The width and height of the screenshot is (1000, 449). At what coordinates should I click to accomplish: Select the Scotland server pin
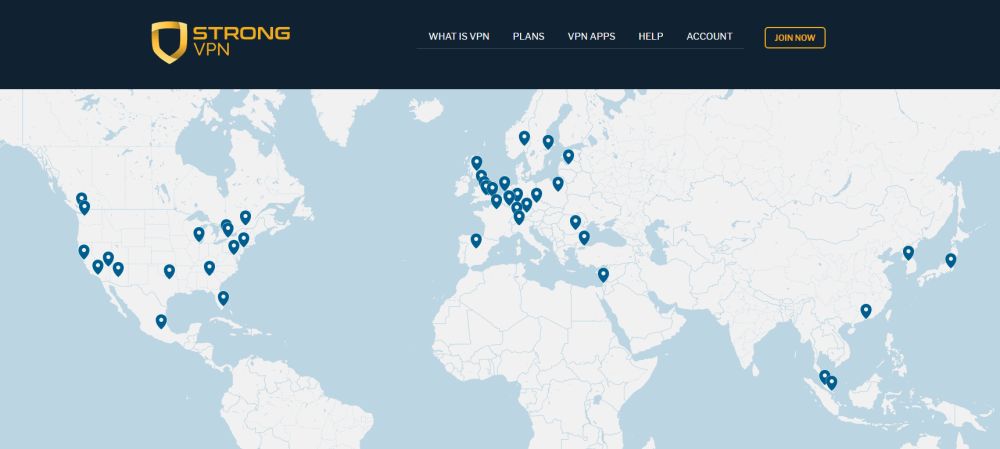click(476, 163)
